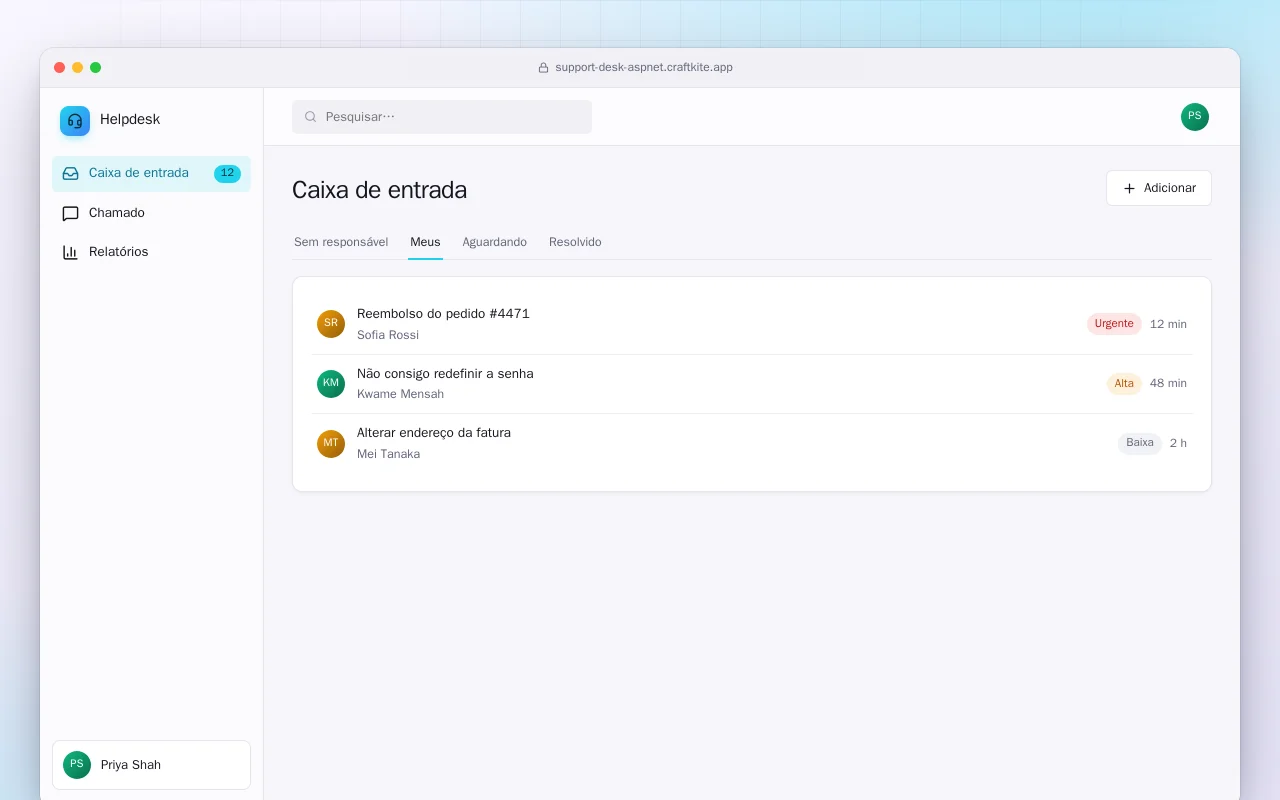Click the Helpdesk brand name
Viewport: 1280px width, 800px height.
coord(130,120)
